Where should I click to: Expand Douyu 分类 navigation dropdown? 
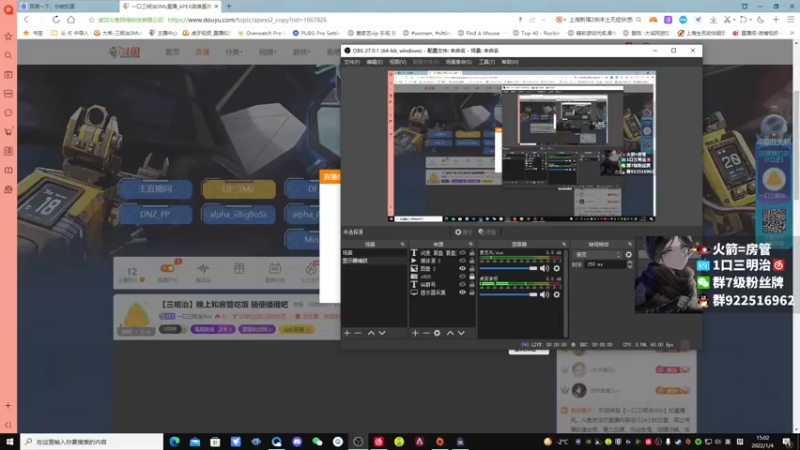pos(234,52)
